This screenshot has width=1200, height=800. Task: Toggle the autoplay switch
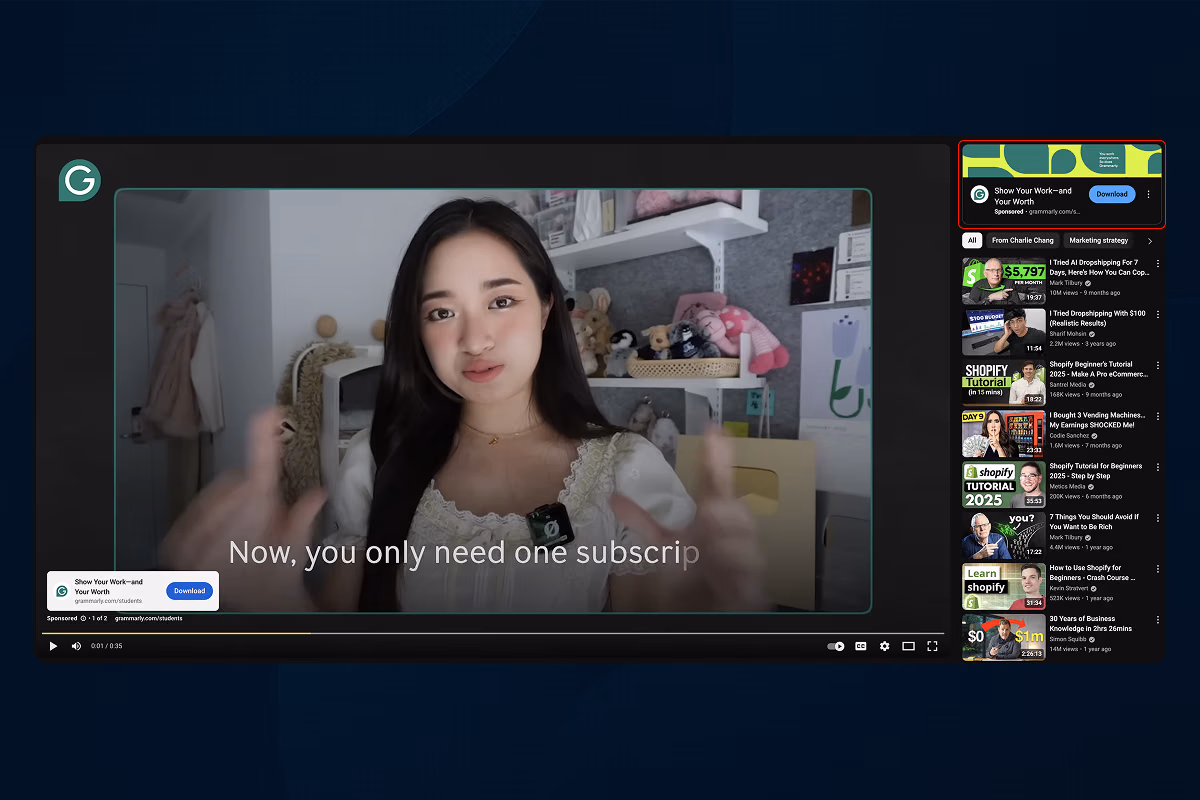(x=836, y=646)
